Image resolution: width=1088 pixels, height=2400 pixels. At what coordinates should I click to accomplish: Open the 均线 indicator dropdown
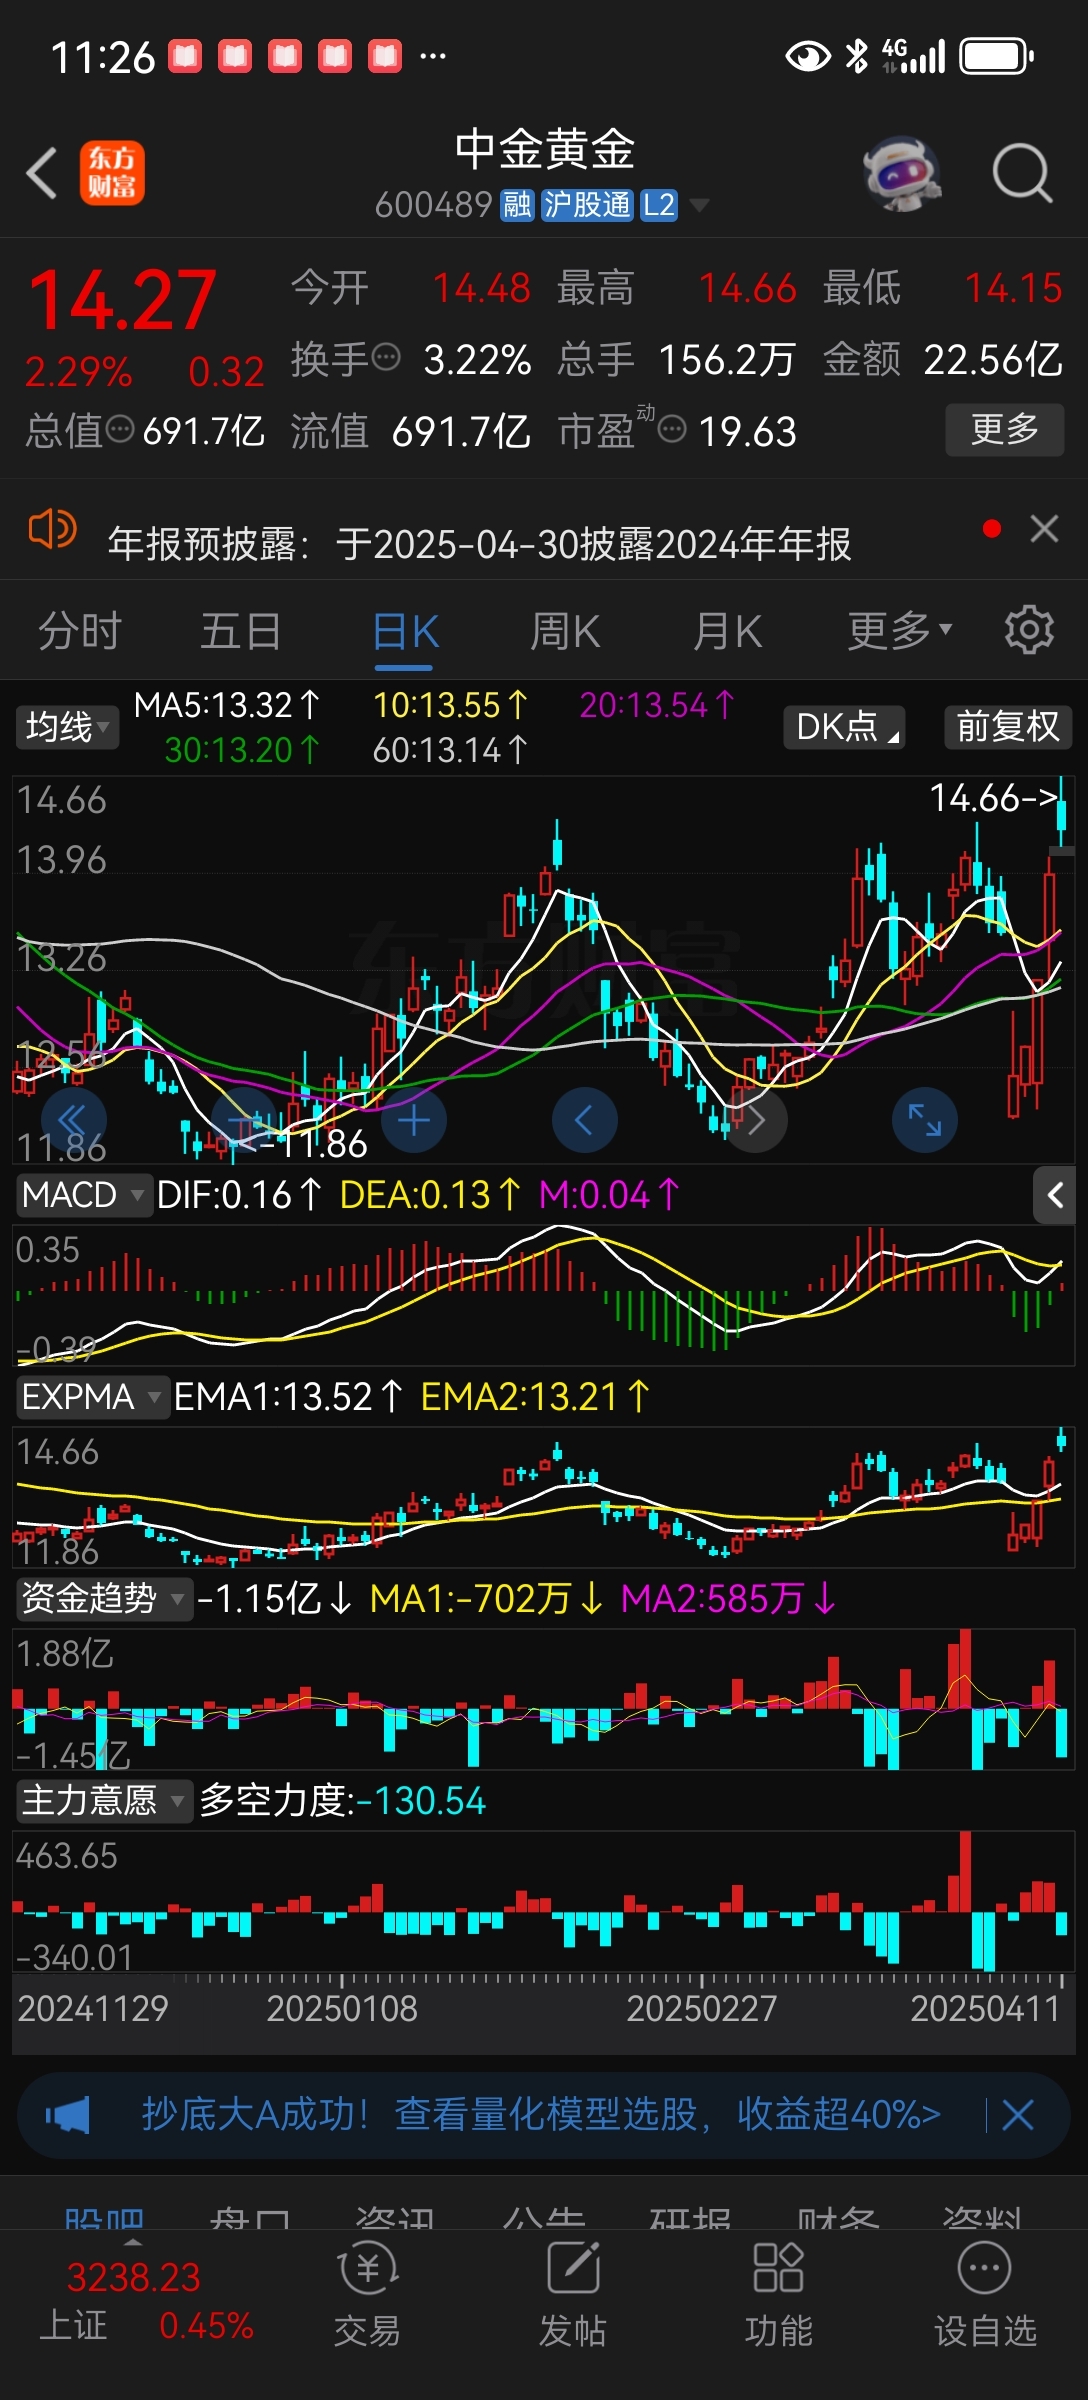coord(67,727)
